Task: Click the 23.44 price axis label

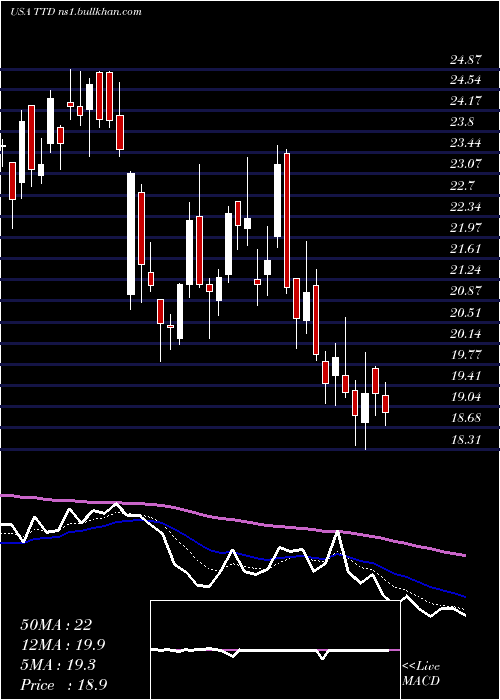Action: pos(466,143)
